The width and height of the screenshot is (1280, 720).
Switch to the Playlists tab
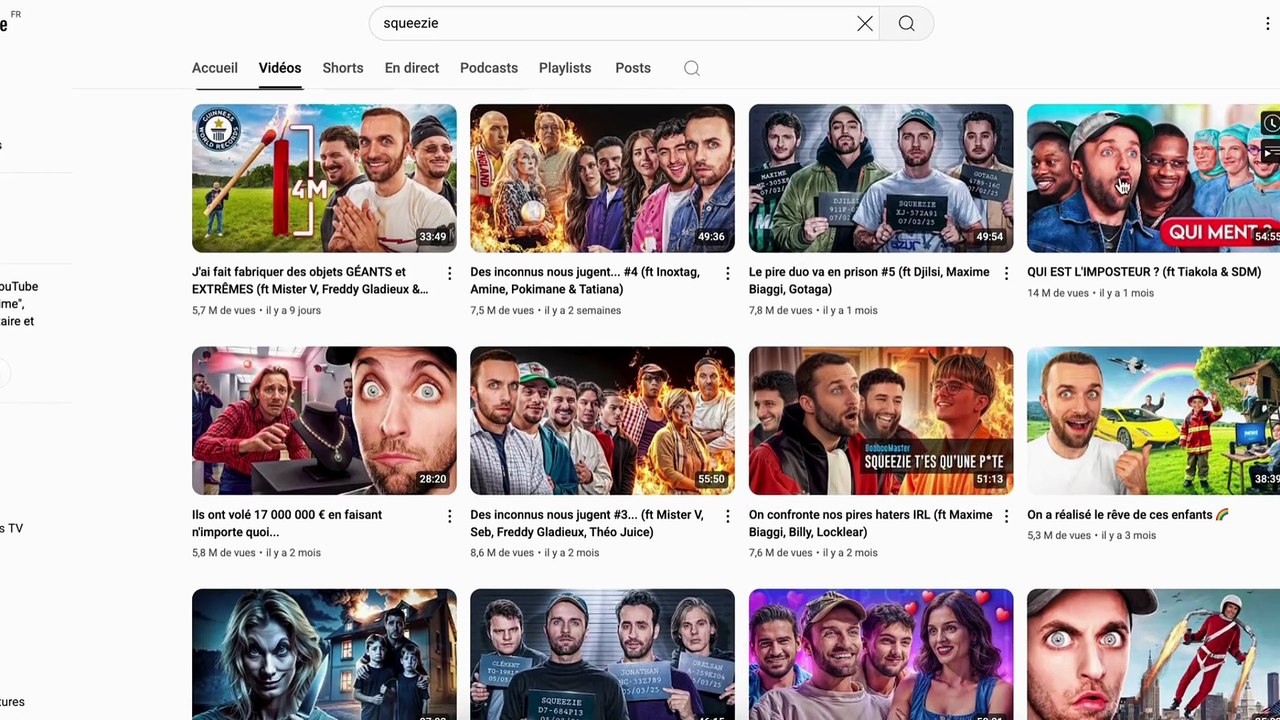click(x=565, y=68)
